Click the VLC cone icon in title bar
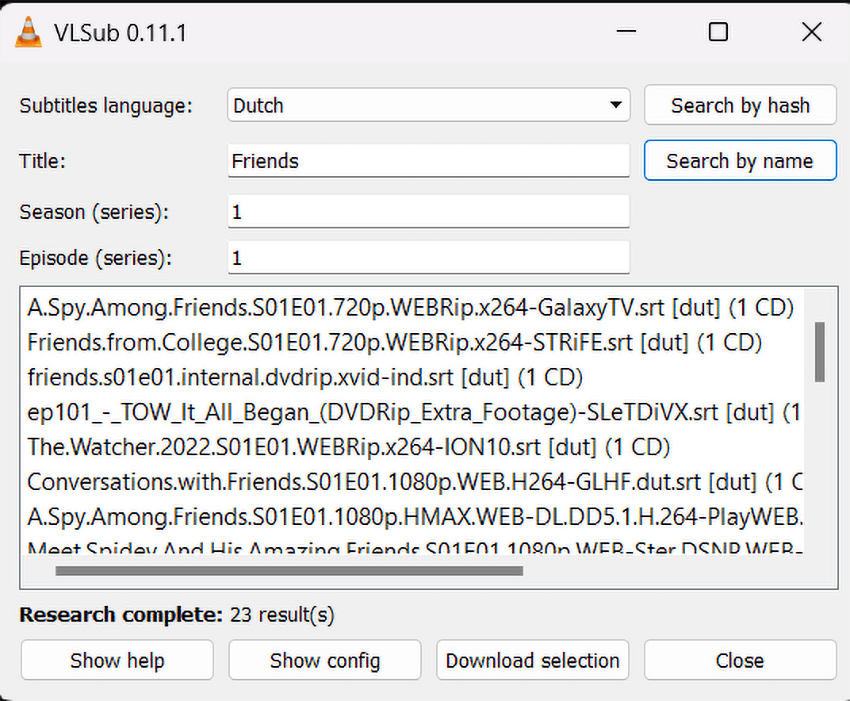850x701 pixels. [29, 32]
